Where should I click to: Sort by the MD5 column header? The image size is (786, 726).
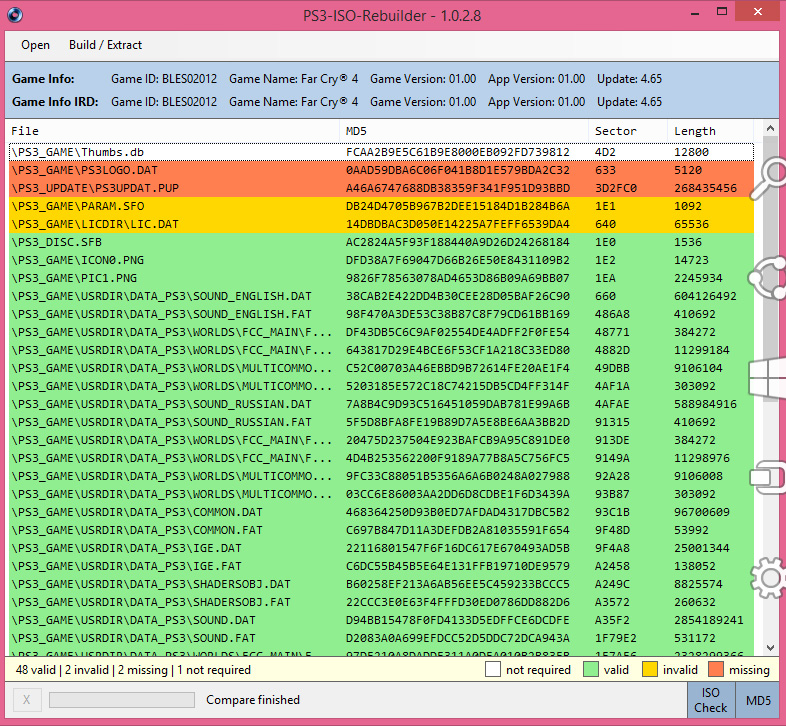(464, 131)
